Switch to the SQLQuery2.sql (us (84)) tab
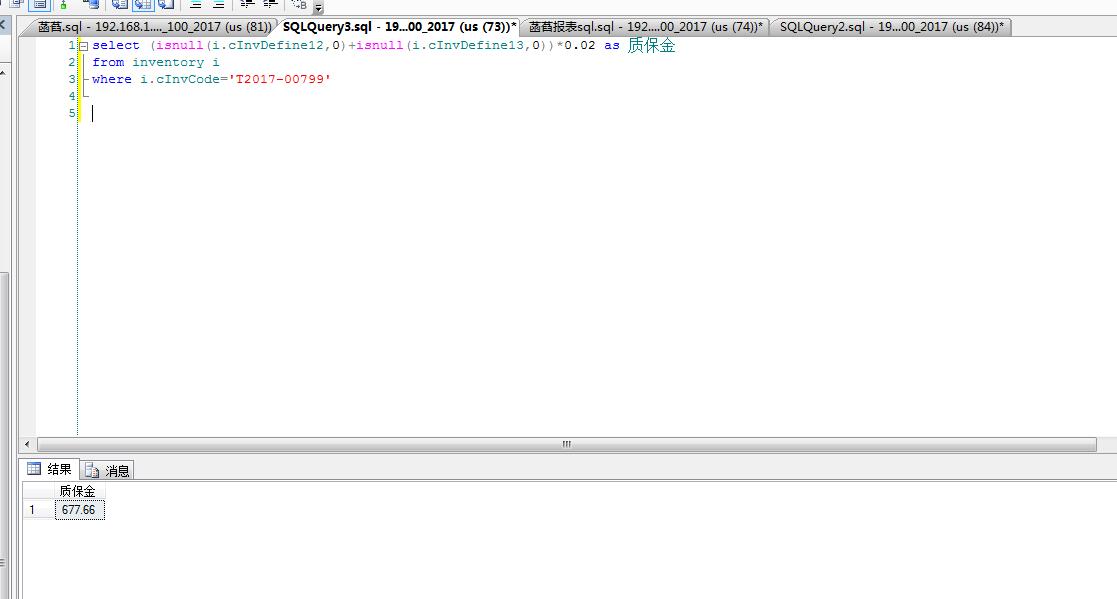 [891, 27]
